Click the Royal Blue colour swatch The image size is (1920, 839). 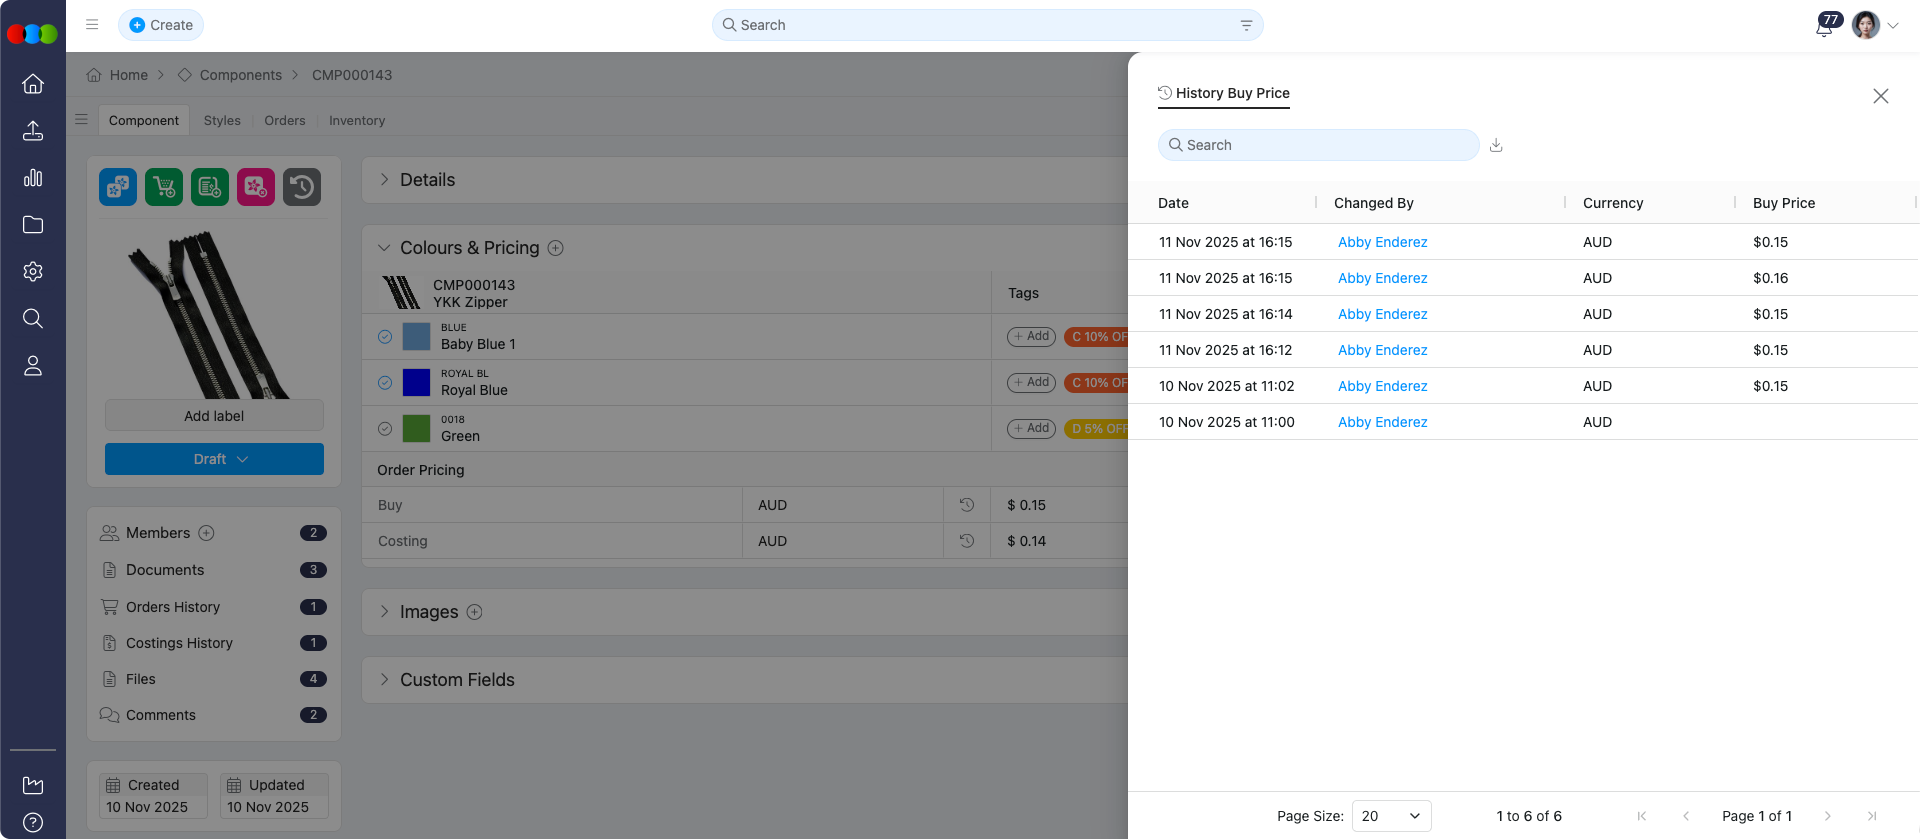[x=416, y=383]
